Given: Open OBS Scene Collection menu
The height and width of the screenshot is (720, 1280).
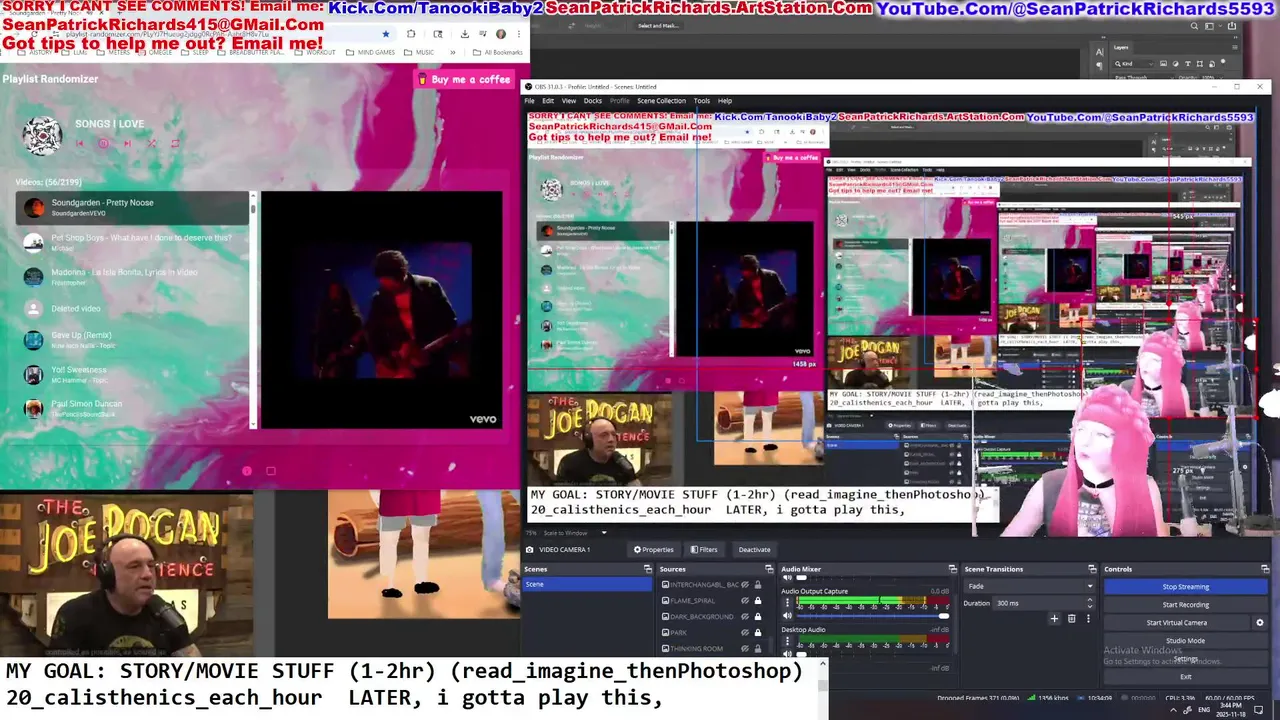Looking at the screenshot, I should coord(662,101).
